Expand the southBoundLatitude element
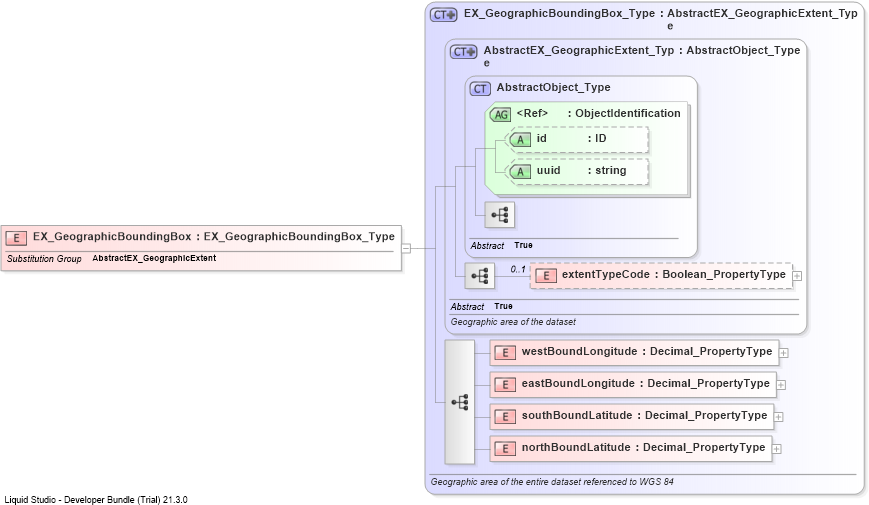The image size is (869, 505). coord(779,416)
